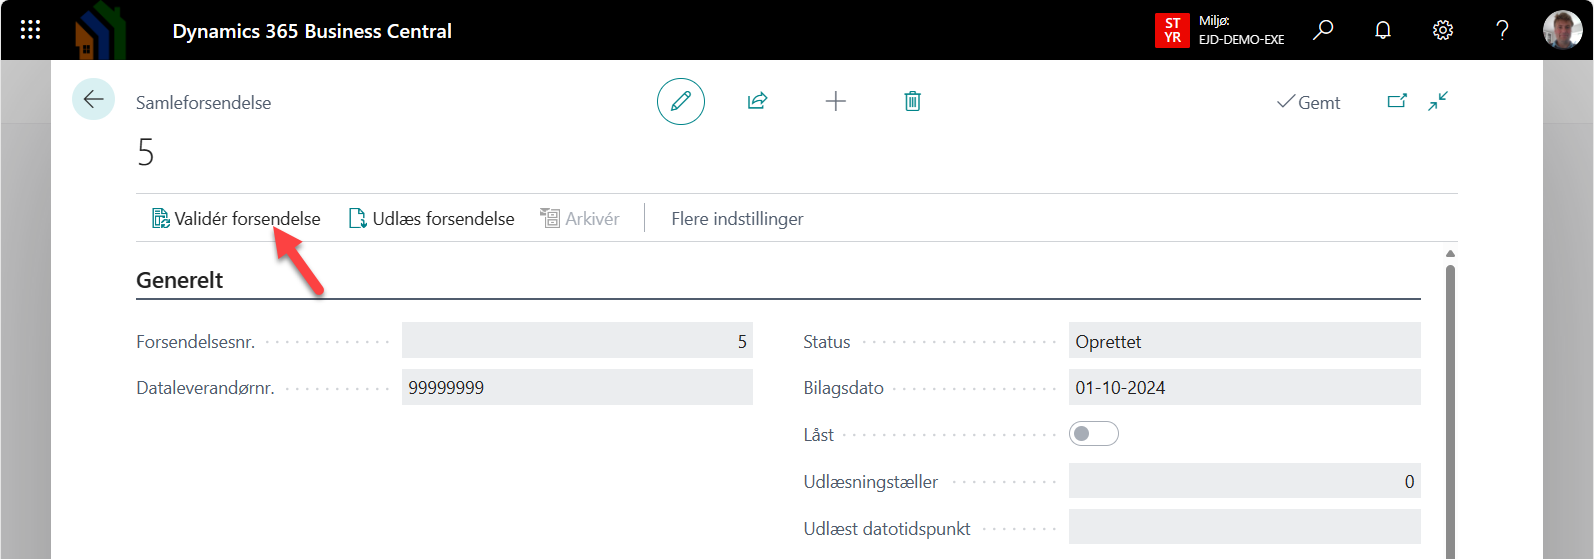Viewport: 1594px width, 559px height.
Task: Click the plus icon to create new
Action: [x=835, y=101]
